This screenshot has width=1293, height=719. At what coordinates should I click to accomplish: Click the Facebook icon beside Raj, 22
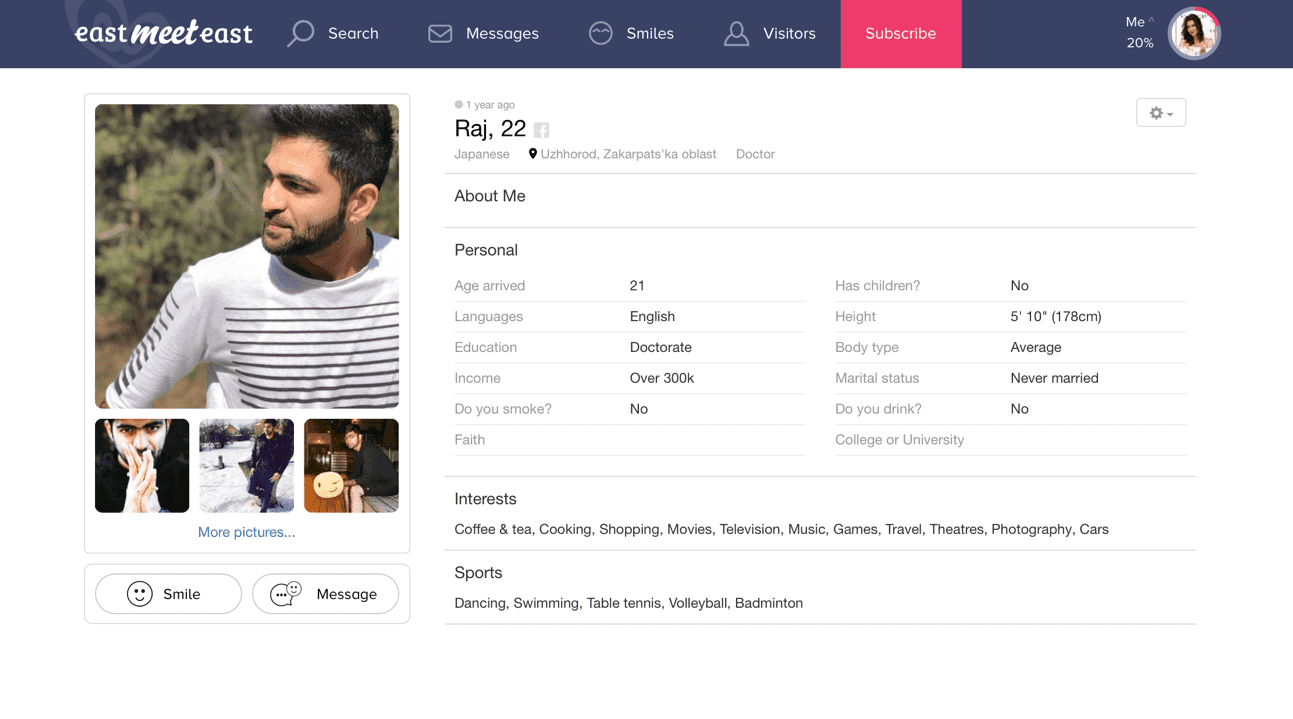(542, 130)
